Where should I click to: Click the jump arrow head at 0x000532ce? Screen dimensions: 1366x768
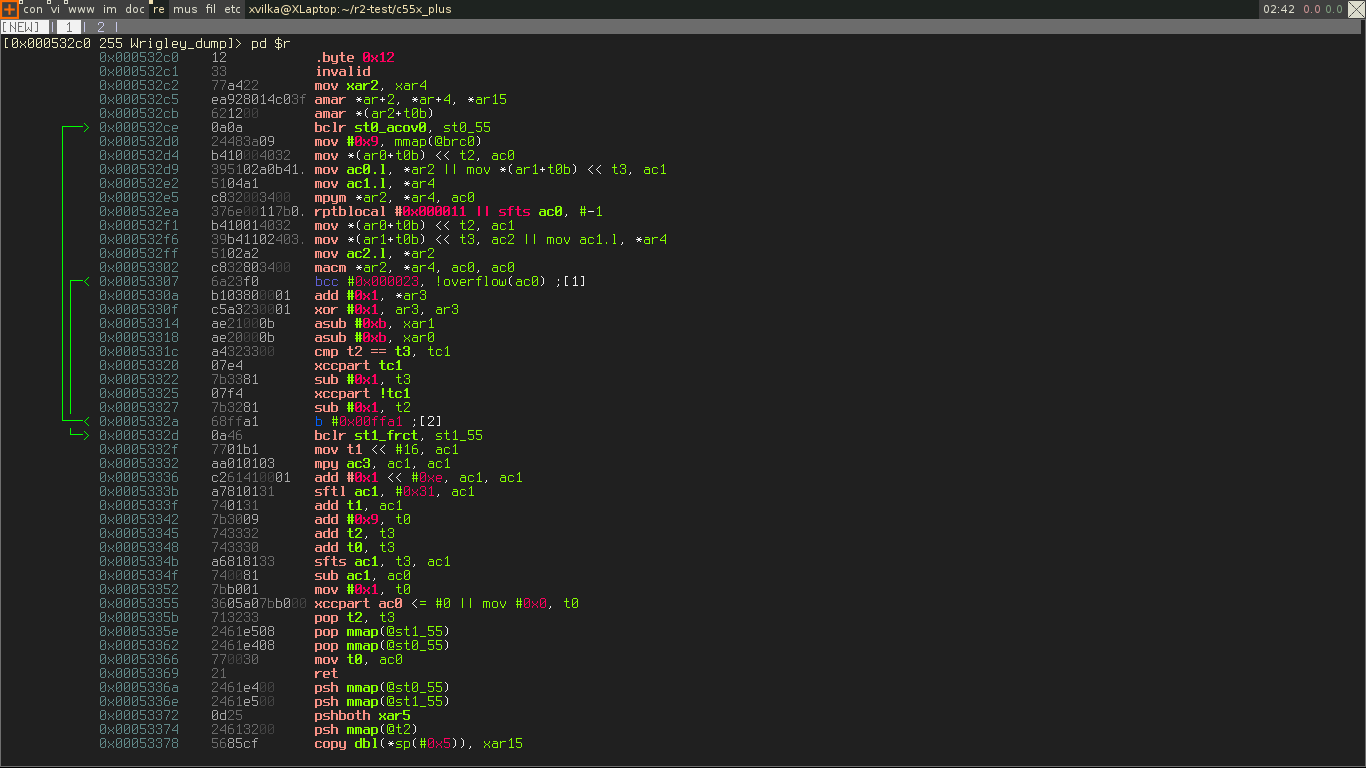coord(86,127)
